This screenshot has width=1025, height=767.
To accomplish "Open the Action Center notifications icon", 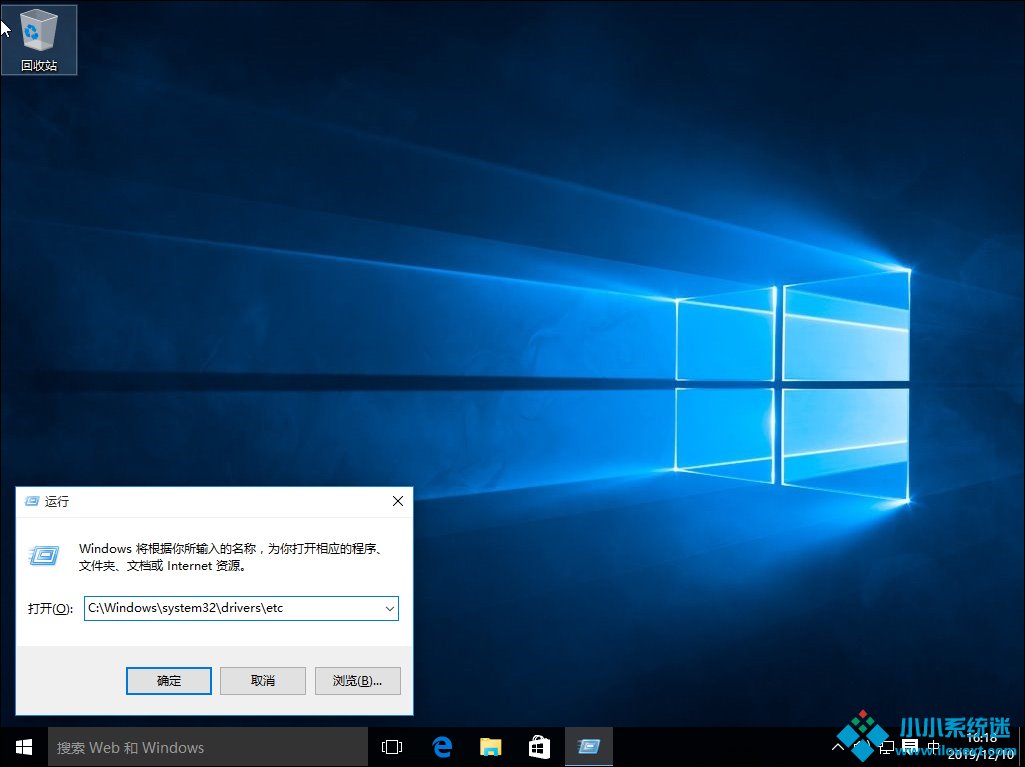I will [909, 747].
